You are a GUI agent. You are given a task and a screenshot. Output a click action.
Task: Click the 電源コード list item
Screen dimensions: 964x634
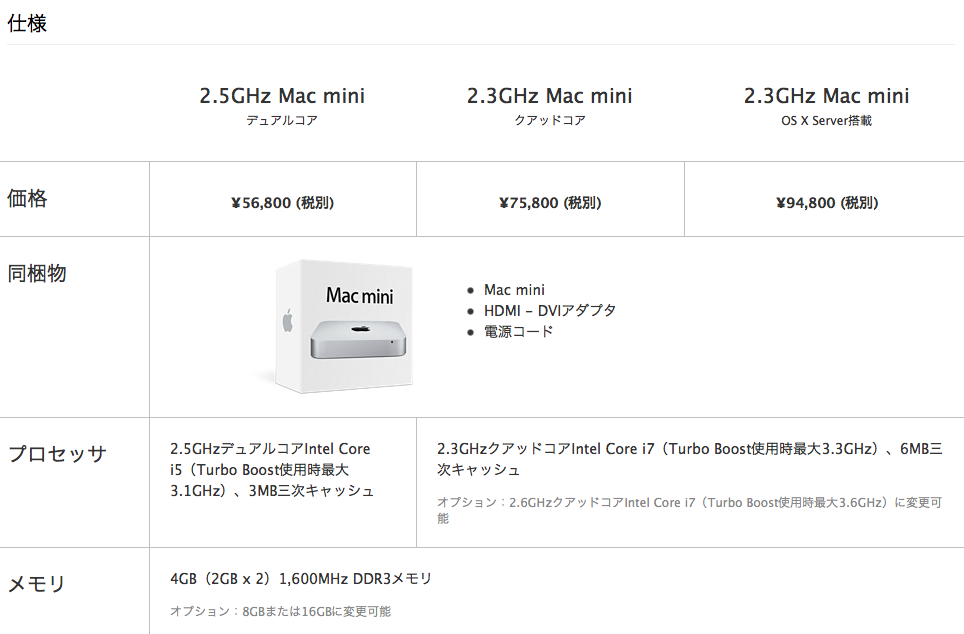tap(518, 331)
